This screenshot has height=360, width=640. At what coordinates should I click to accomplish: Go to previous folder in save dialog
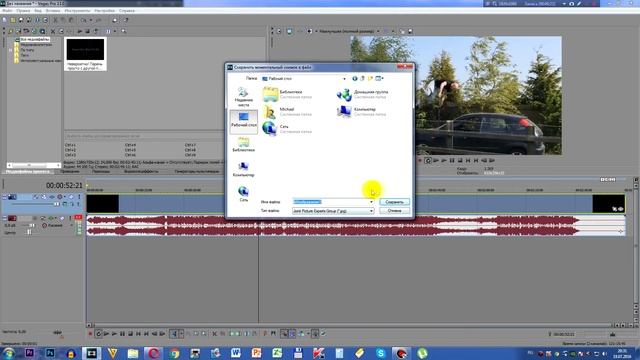[355, 78]
